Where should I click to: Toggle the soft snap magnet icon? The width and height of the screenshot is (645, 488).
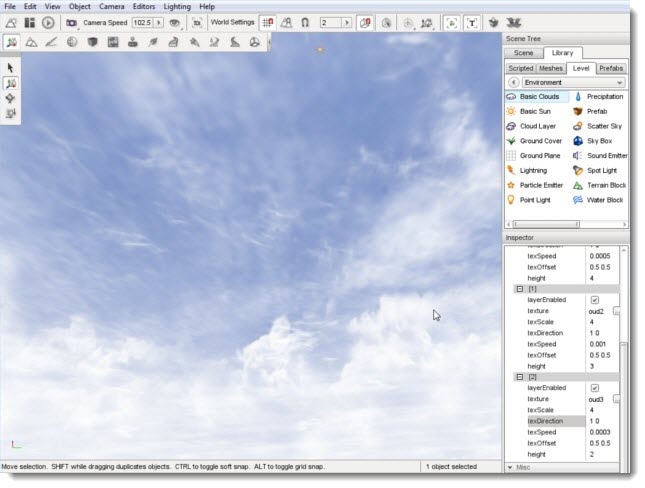coord(305,23)
